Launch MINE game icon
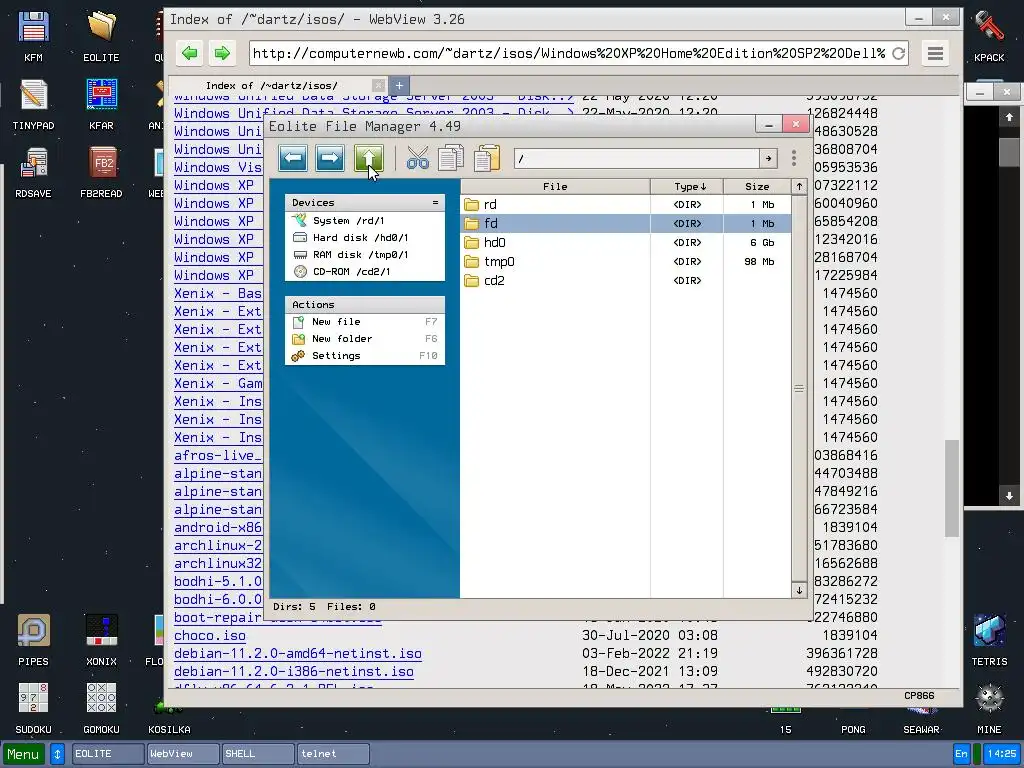Screen dimensions: 1024x768 (x=989, y=708)
